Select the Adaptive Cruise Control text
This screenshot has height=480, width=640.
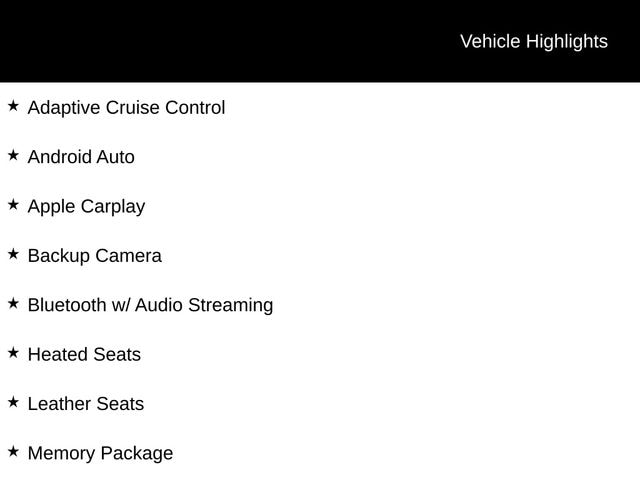126,107
